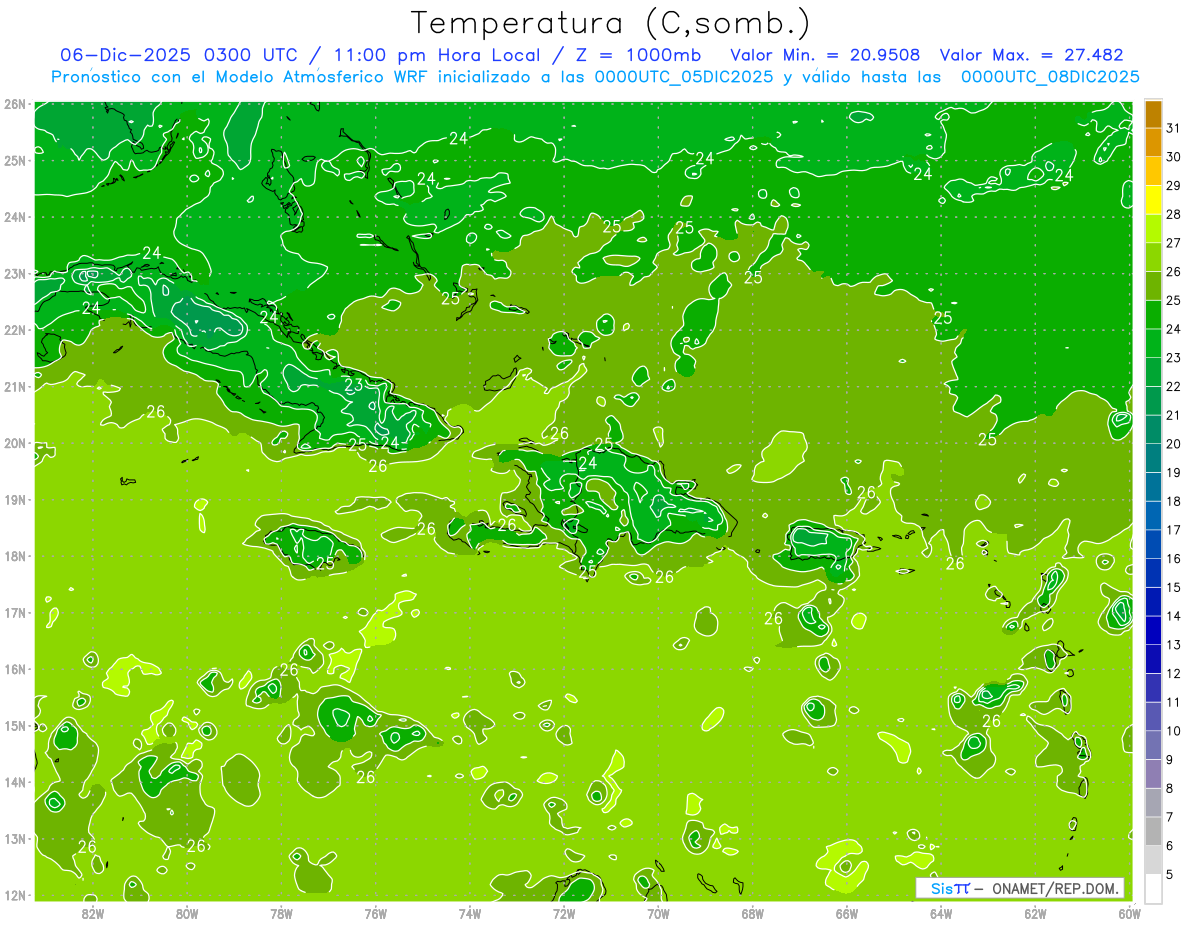Pick the teal swatch between 19 and 20

1153,458
